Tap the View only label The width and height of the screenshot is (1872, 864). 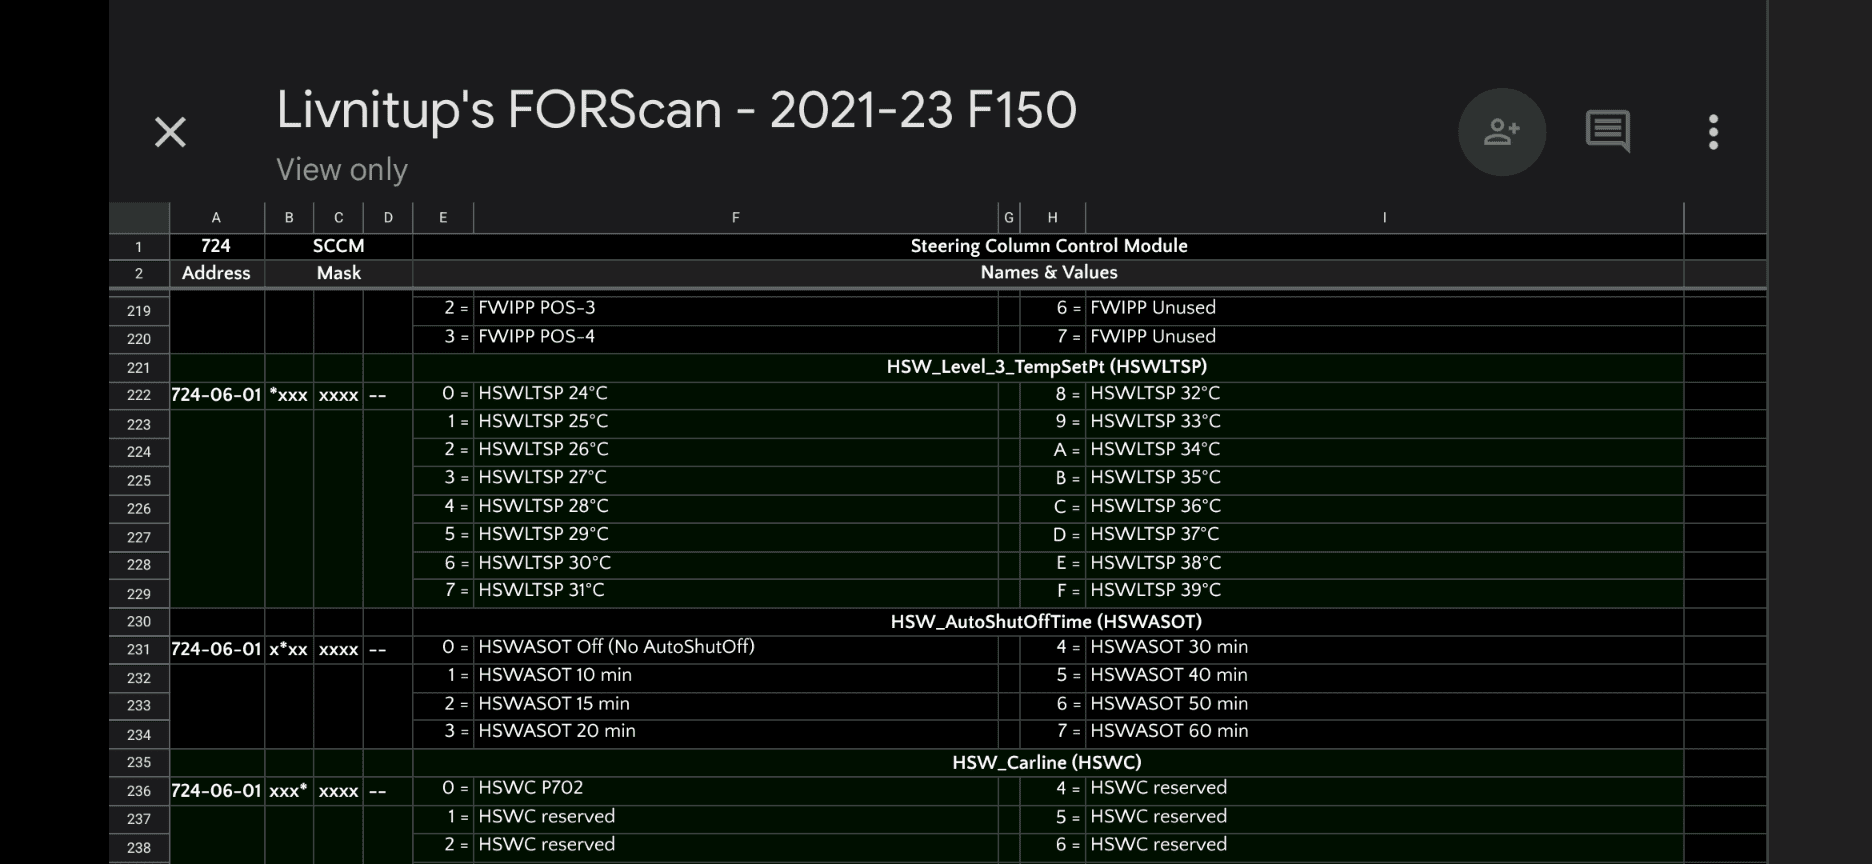pyautogui.click(x=342, y=170)
